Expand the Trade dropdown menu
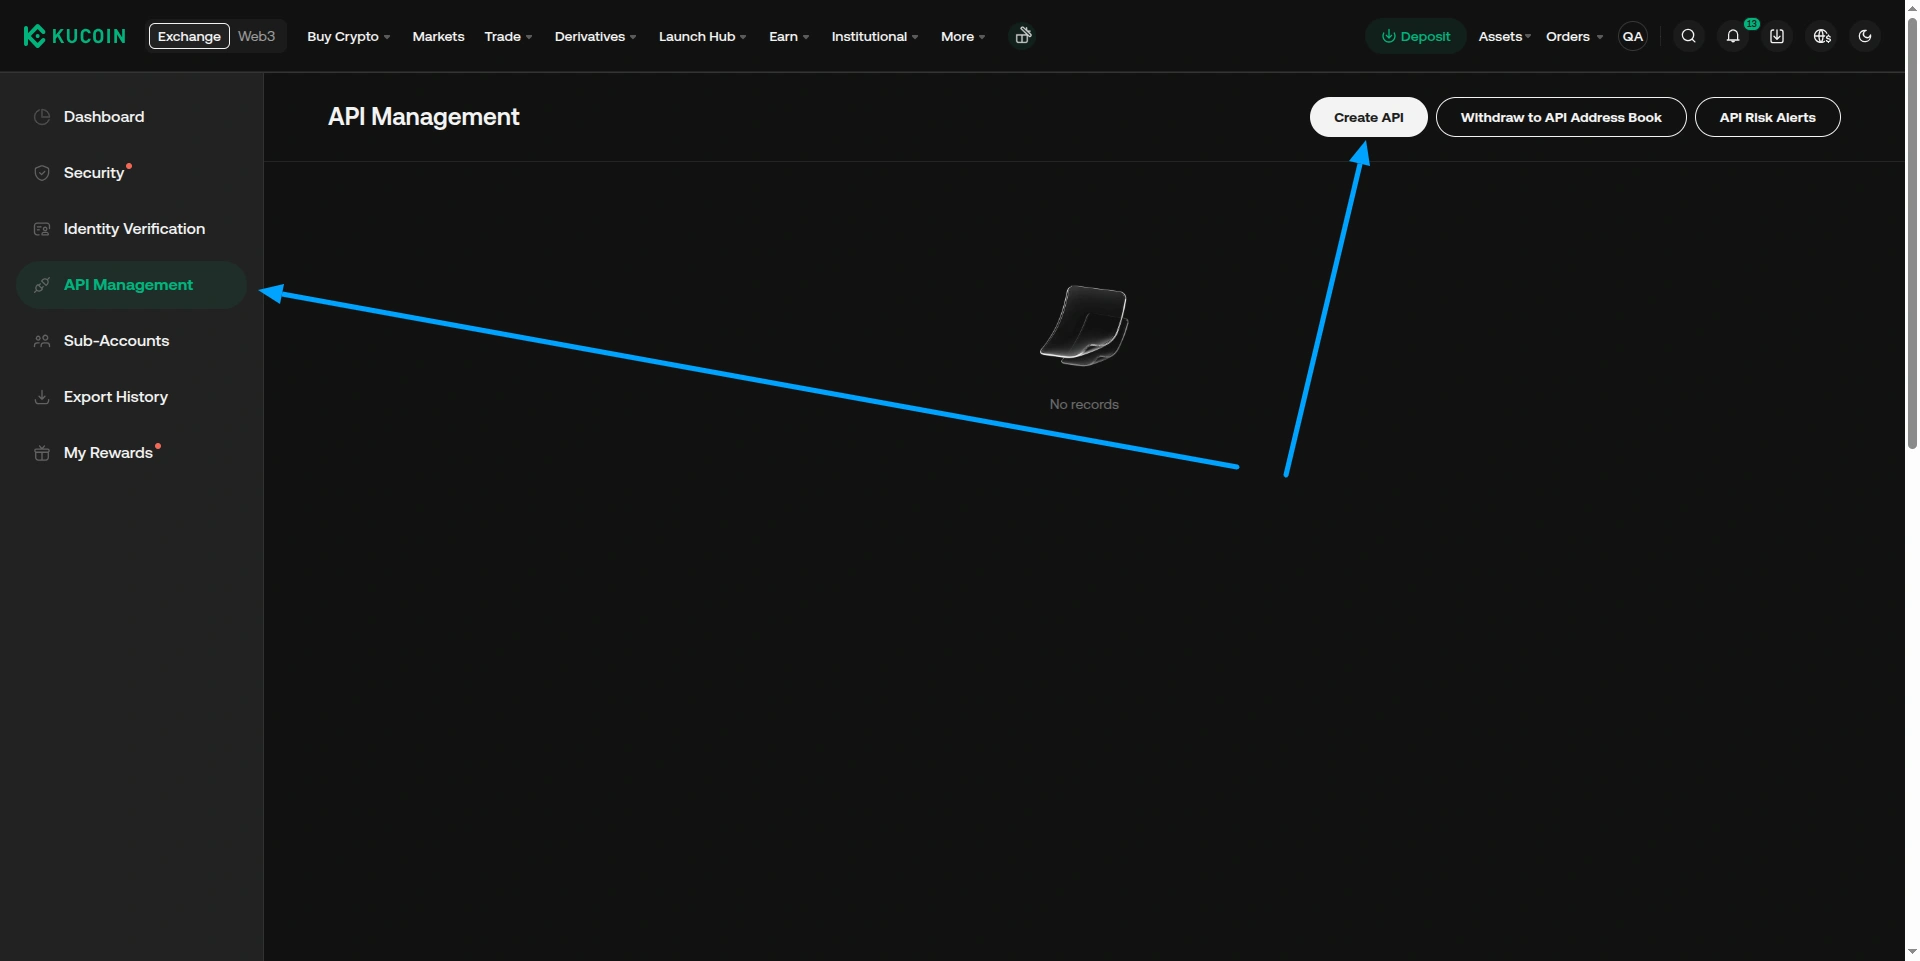The height and width of the screenshot is (961, 1920). [508, 36]
